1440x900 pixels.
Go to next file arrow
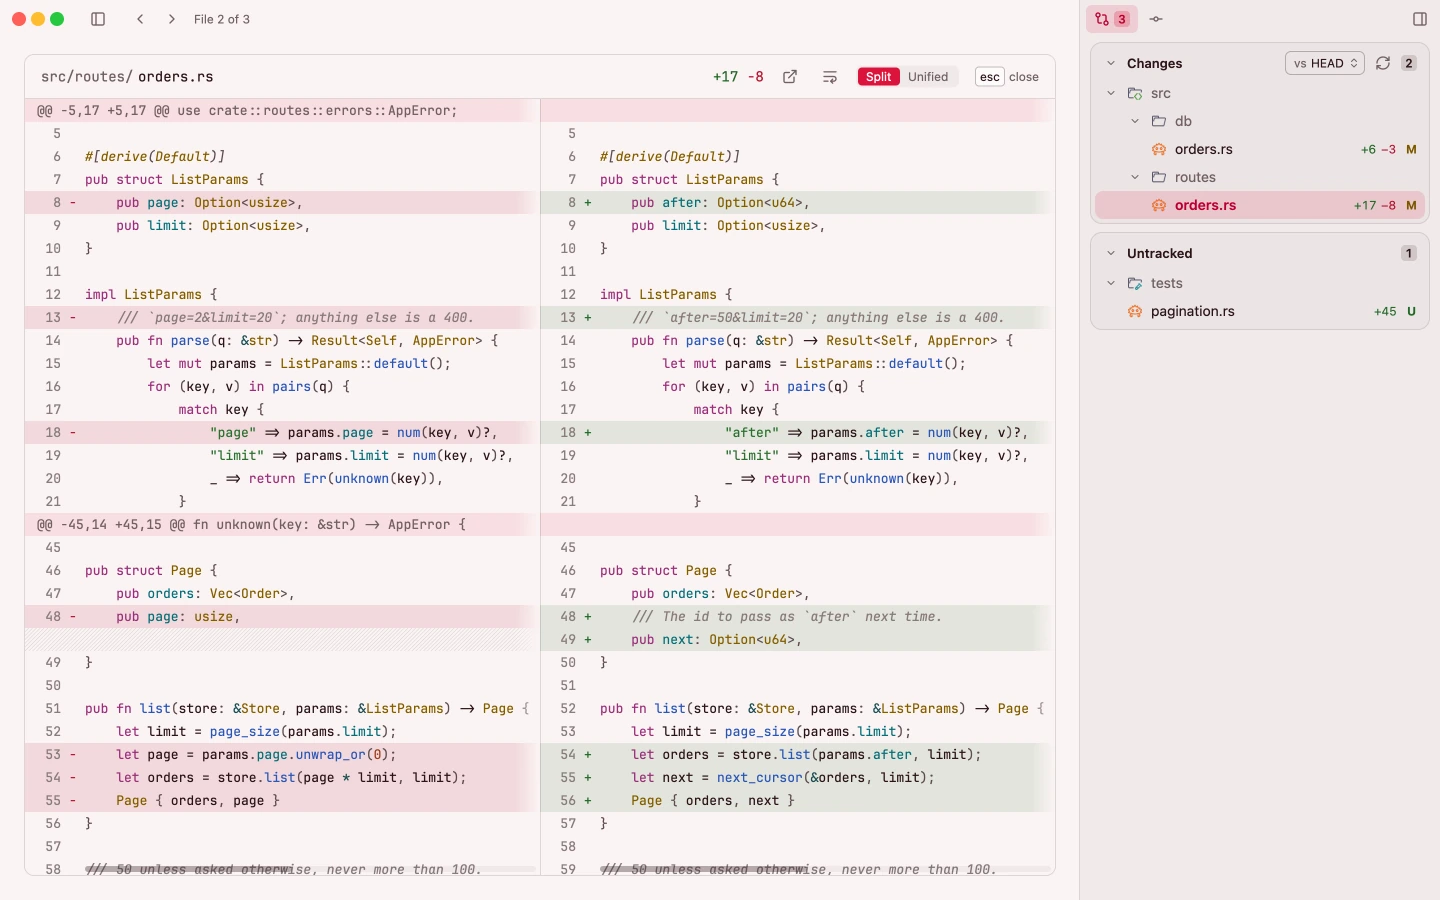(172, 19)
